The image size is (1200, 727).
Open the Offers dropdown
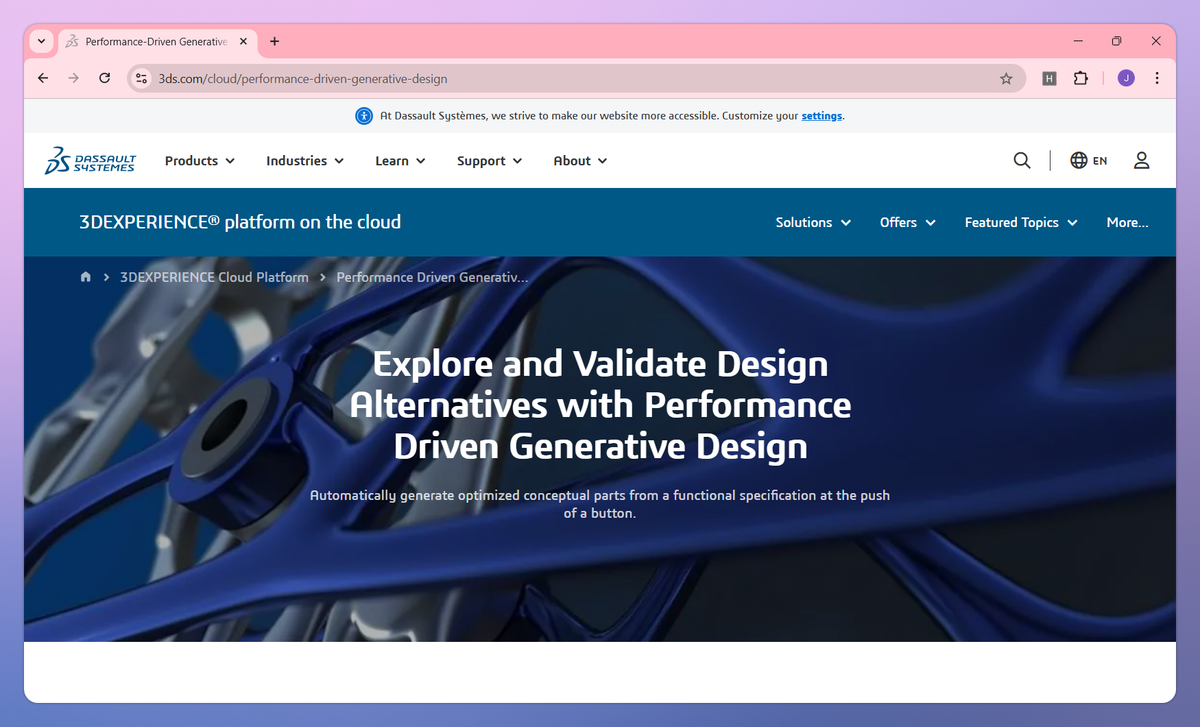point(907,222)
